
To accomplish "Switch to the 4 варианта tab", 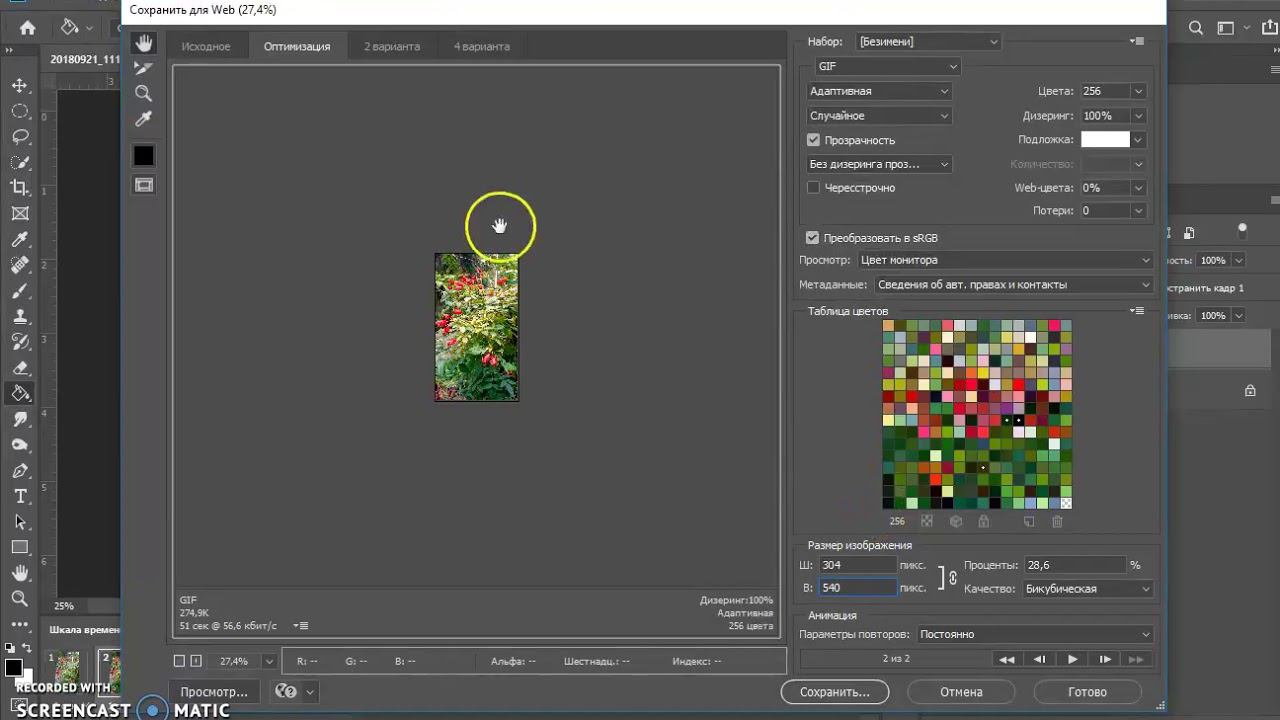I will coord(481,46).
